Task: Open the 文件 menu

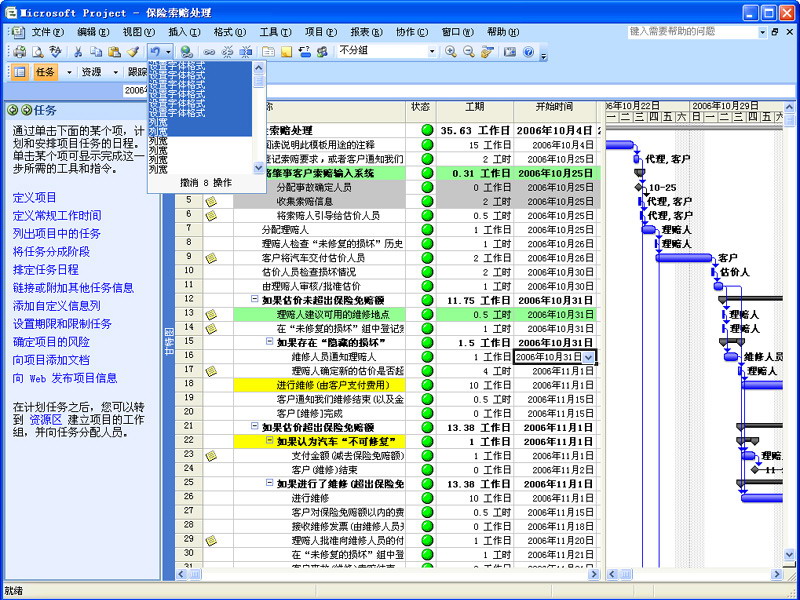Action: (47, 32)
